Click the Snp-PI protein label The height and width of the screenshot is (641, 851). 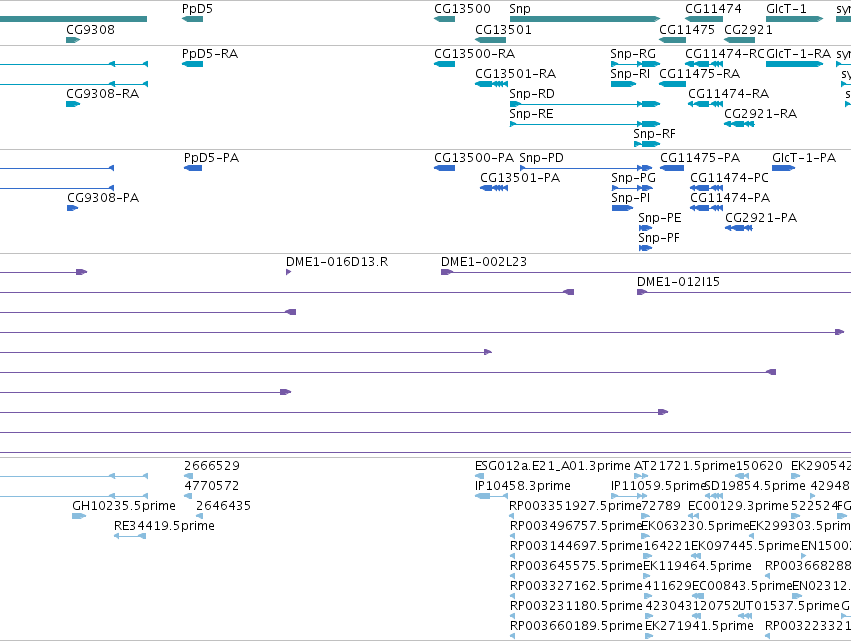coord(631,198)
